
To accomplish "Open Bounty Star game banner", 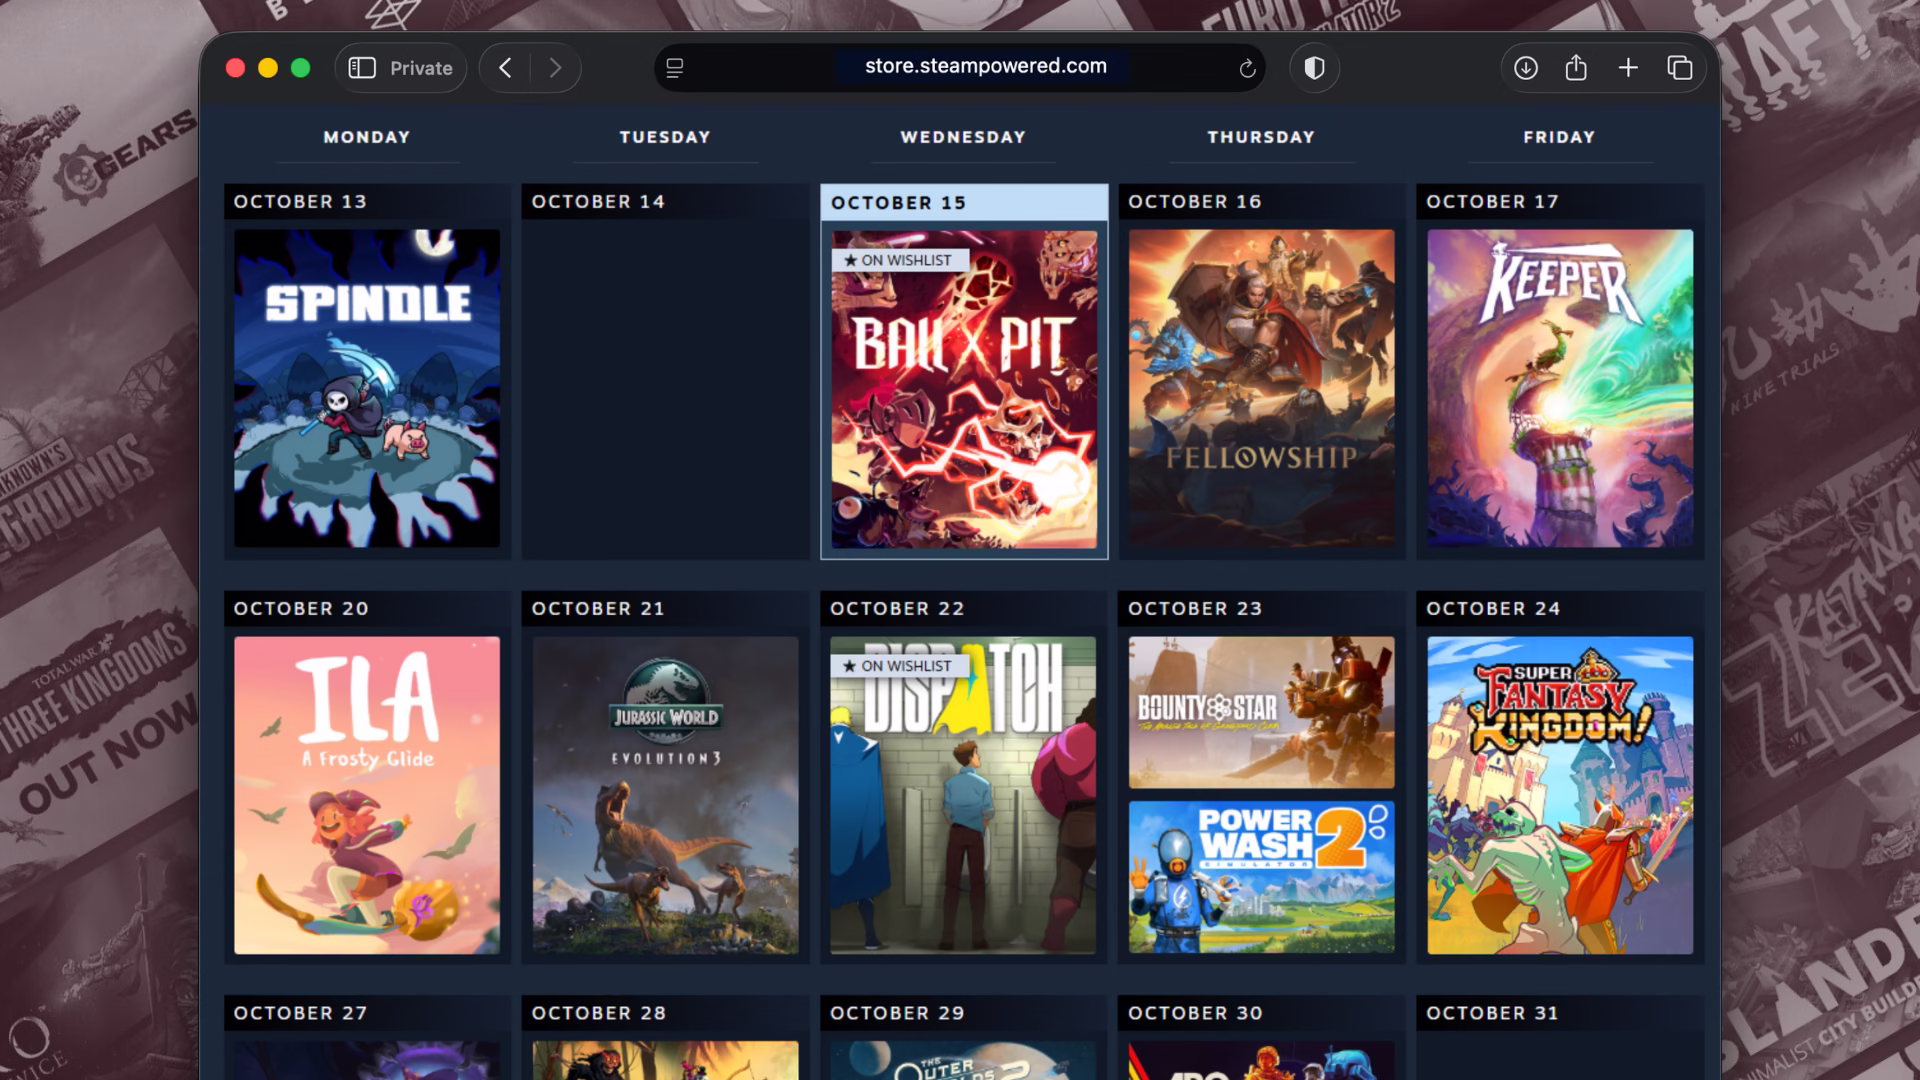I will click(1261, 712).
